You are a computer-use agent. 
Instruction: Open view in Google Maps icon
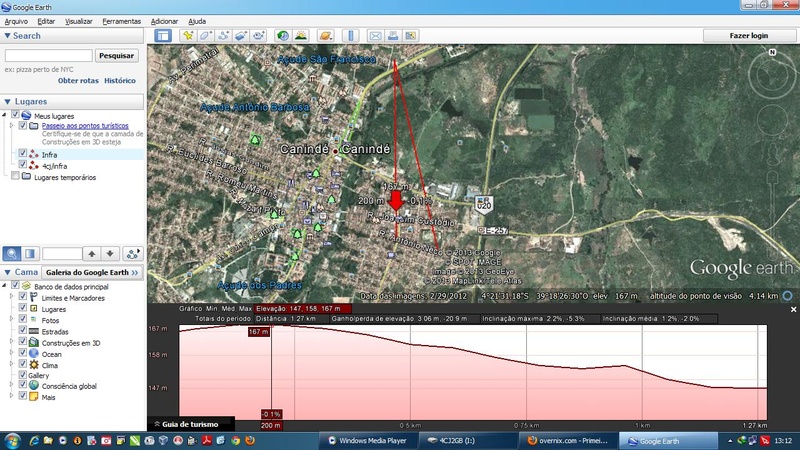pyautogui.click(x=411, y=36)
